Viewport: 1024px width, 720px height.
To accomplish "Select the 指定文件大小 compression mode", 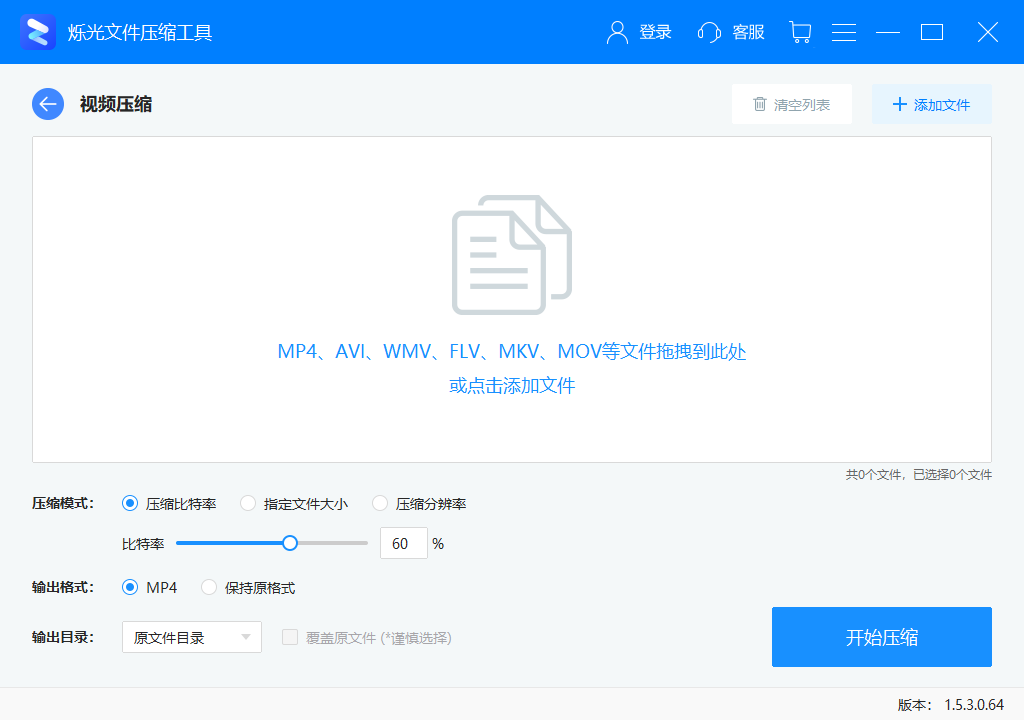I will tap(248, 503).
